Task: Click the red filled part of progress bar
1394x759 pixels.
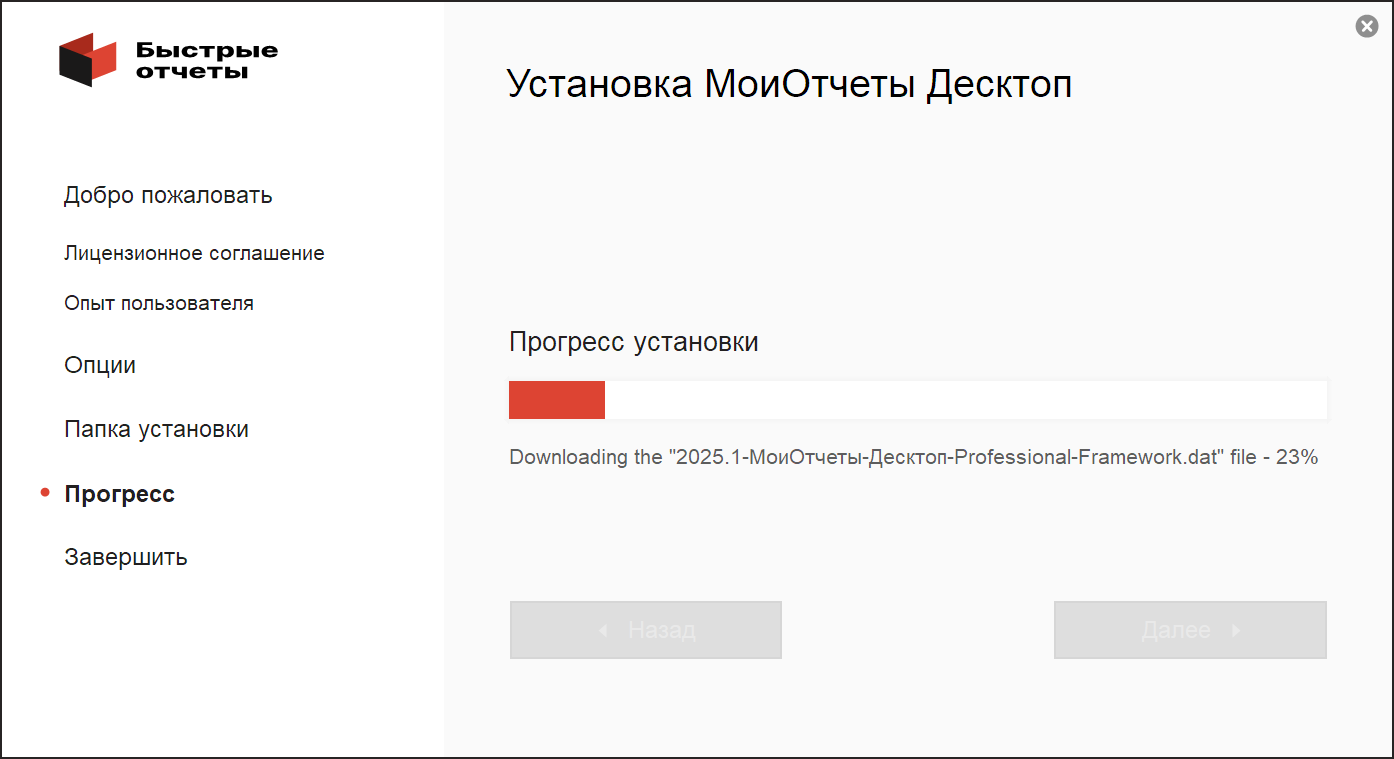Action: [x=556, y=400]
